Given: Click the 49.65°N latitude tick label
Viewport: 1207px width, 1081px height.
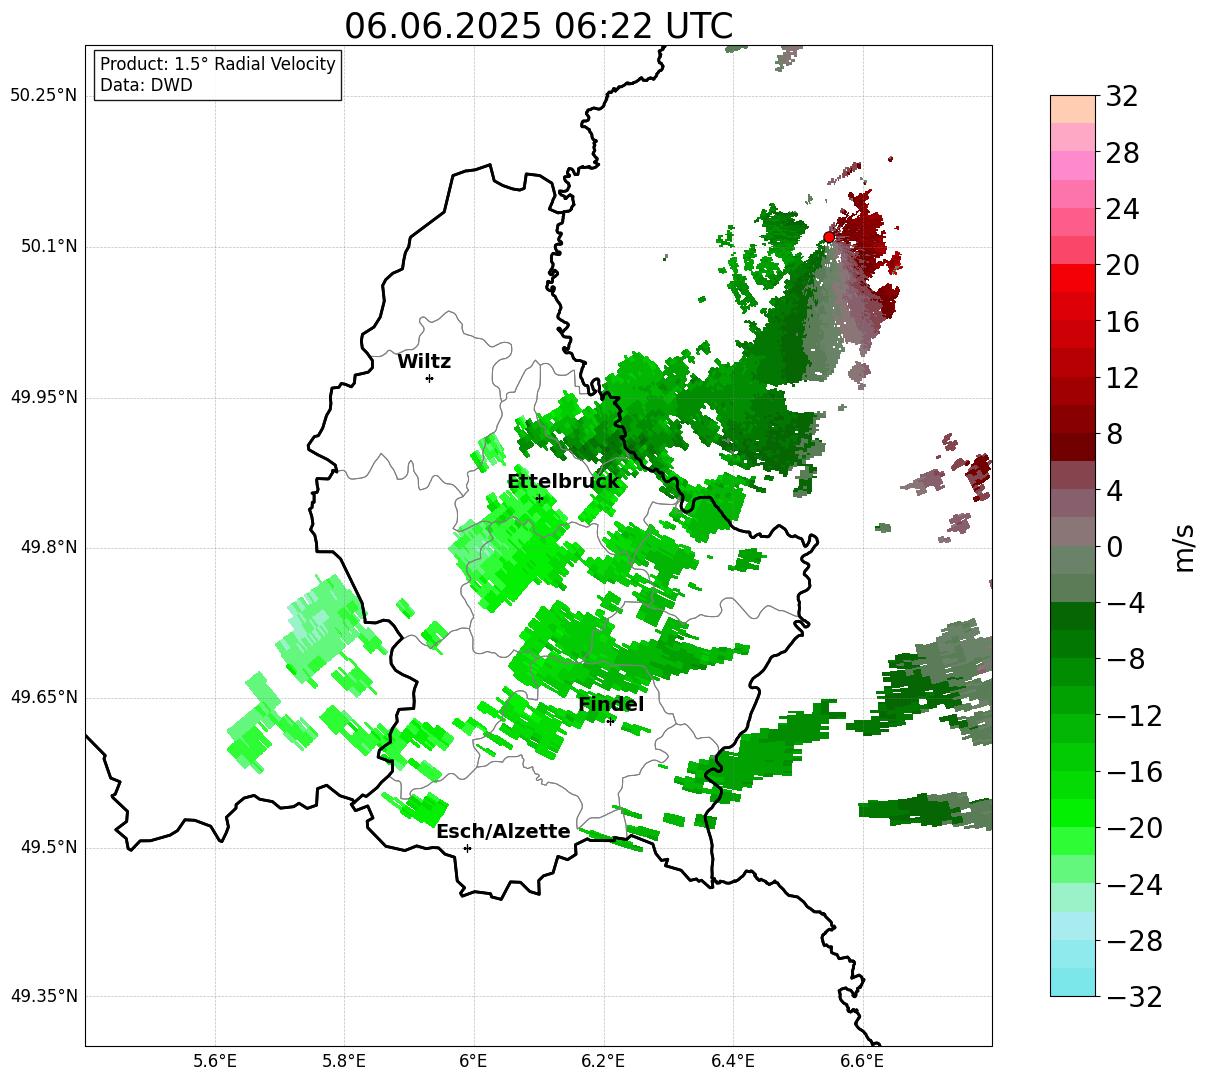Looking at the screenshot, I should pos(43,697).
